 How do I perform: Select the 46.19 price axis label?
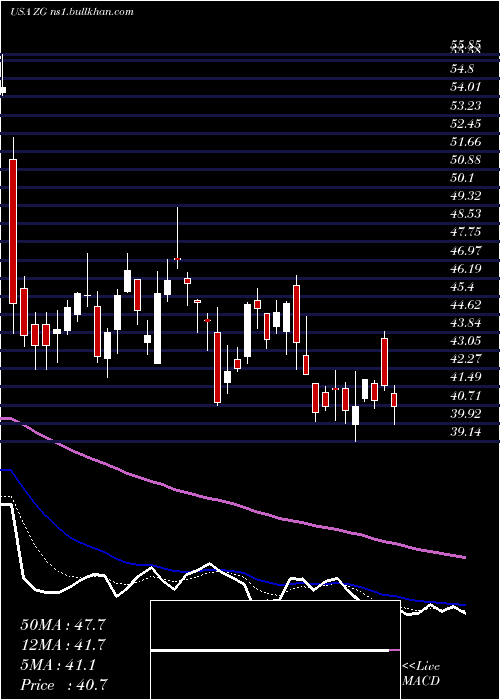point(466,268)
